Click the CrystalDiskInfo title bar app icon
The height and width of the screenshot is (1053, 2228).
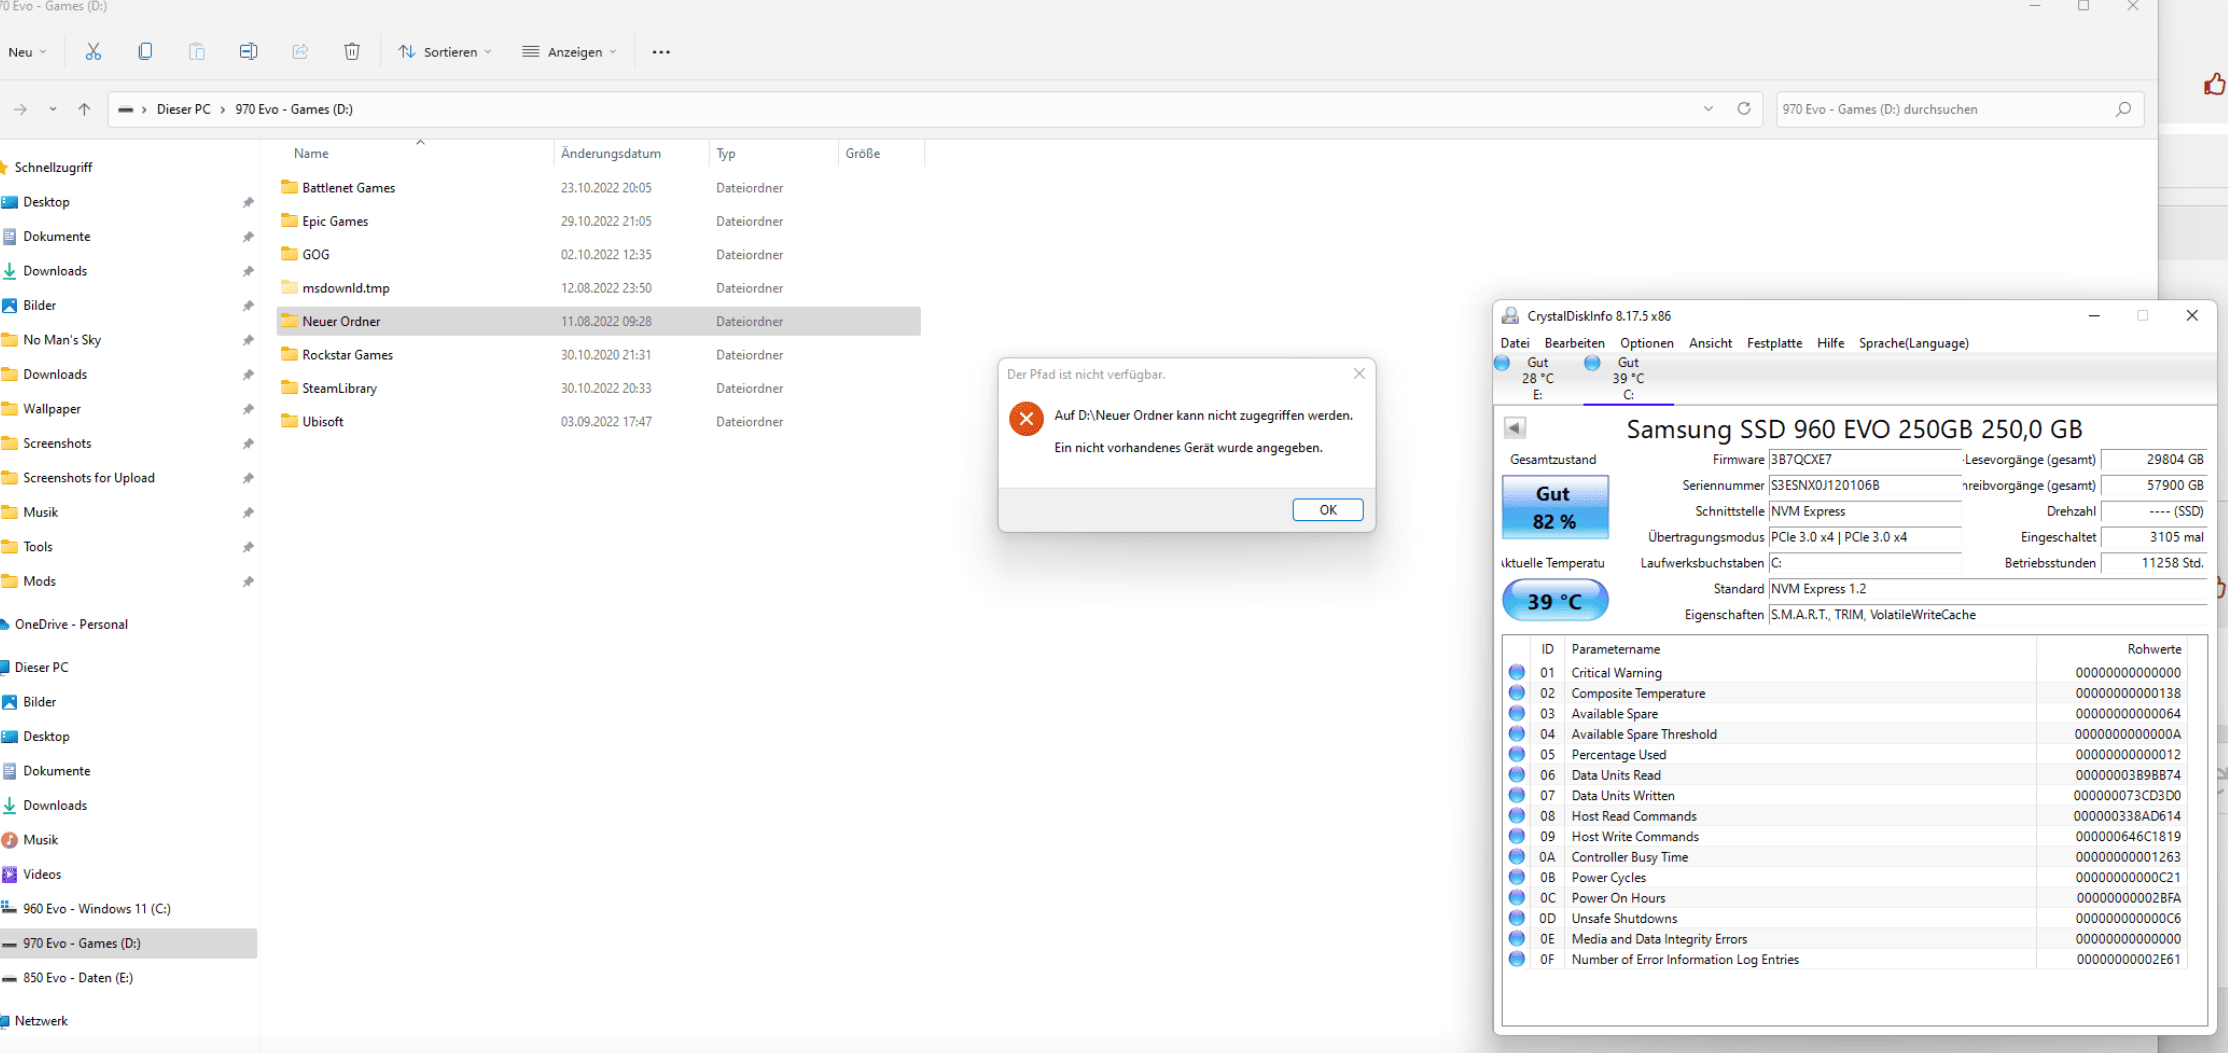click(1511, 316)
